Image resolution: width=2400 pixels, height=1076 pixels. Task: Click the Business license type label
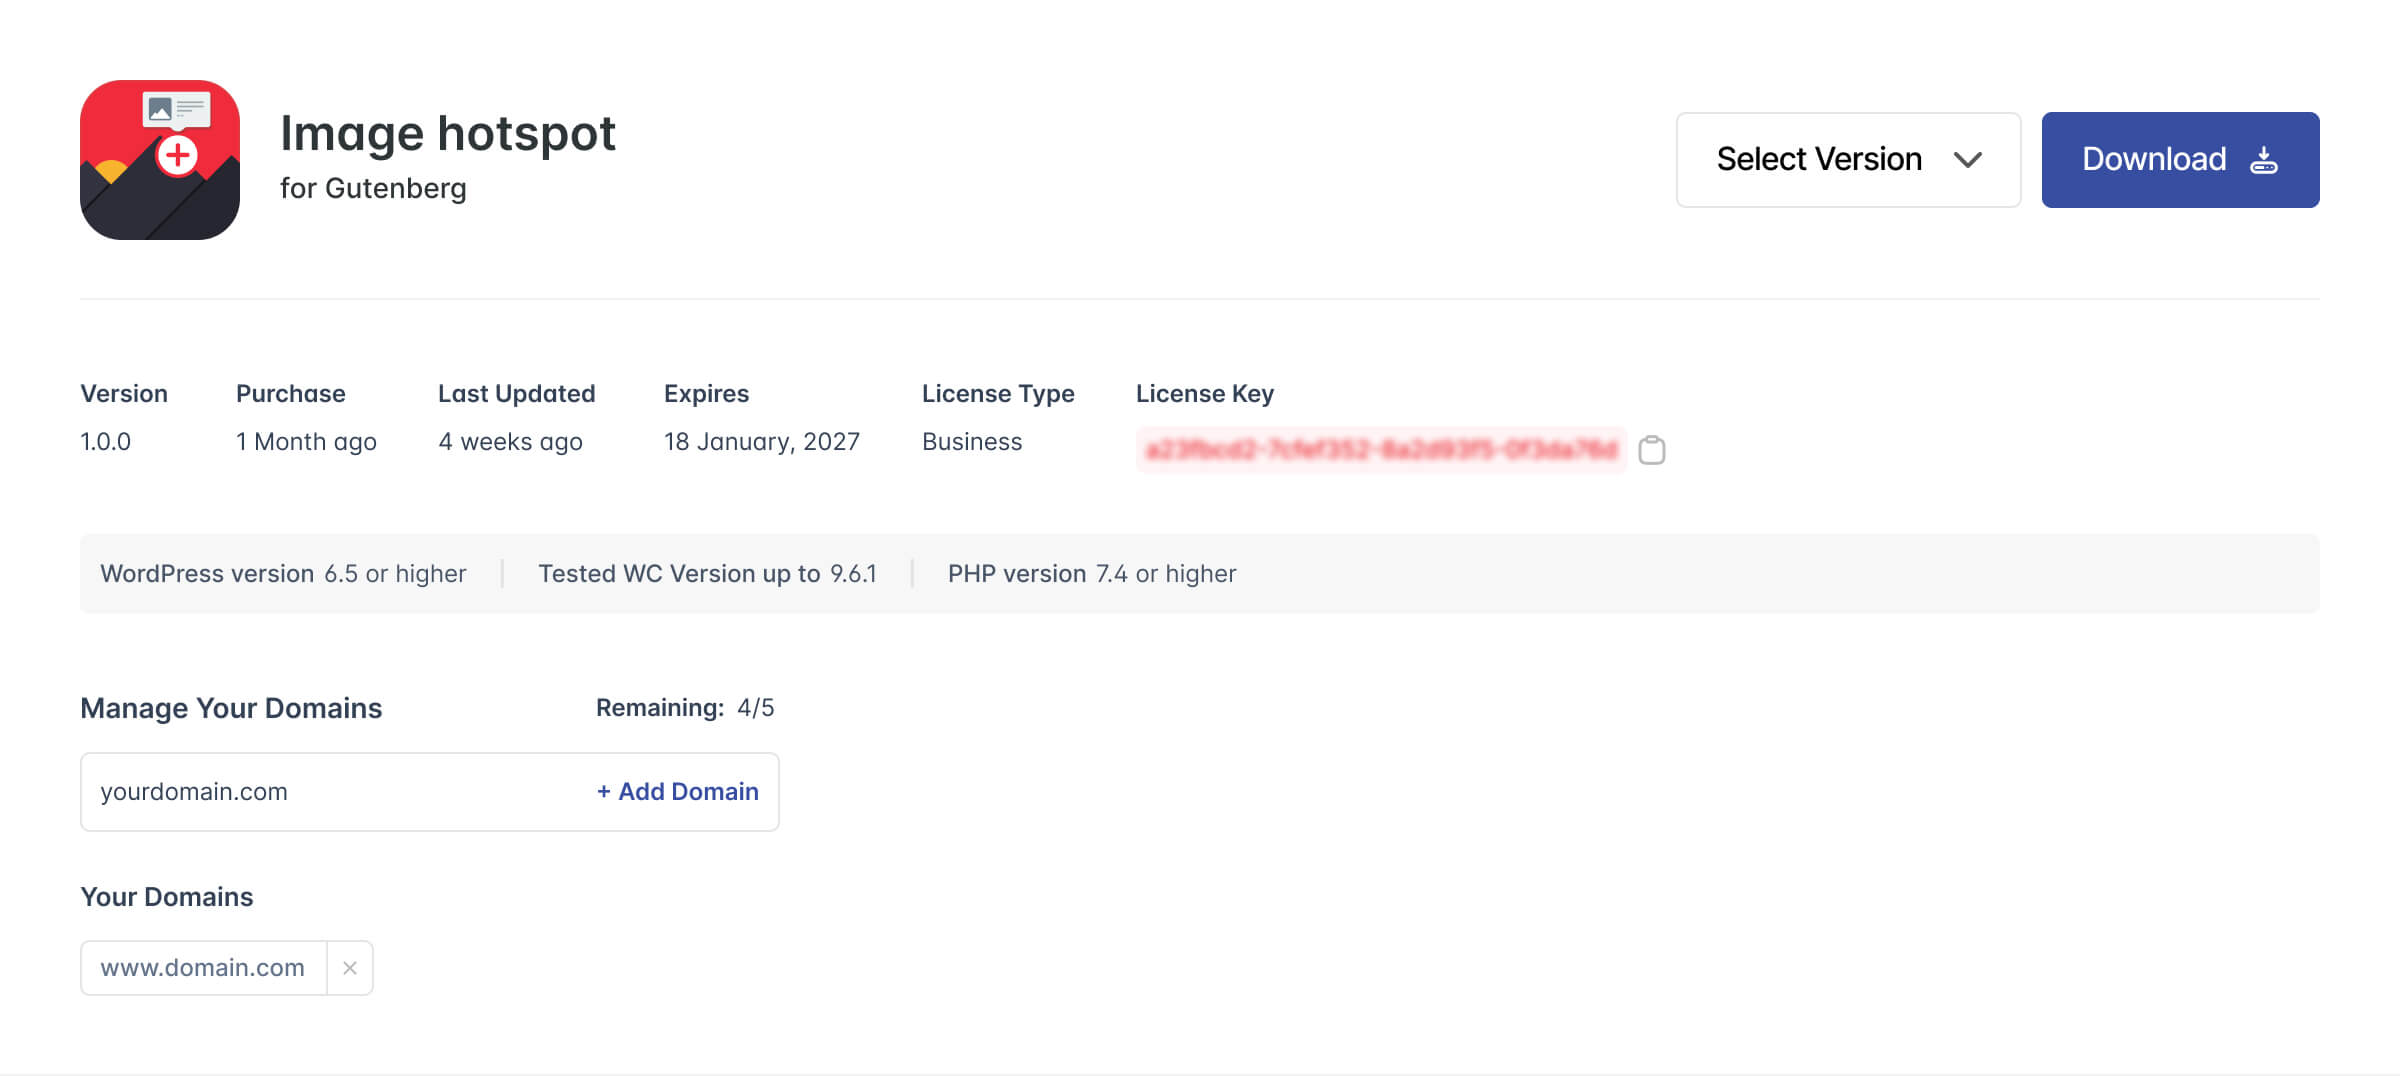[971, 441]
